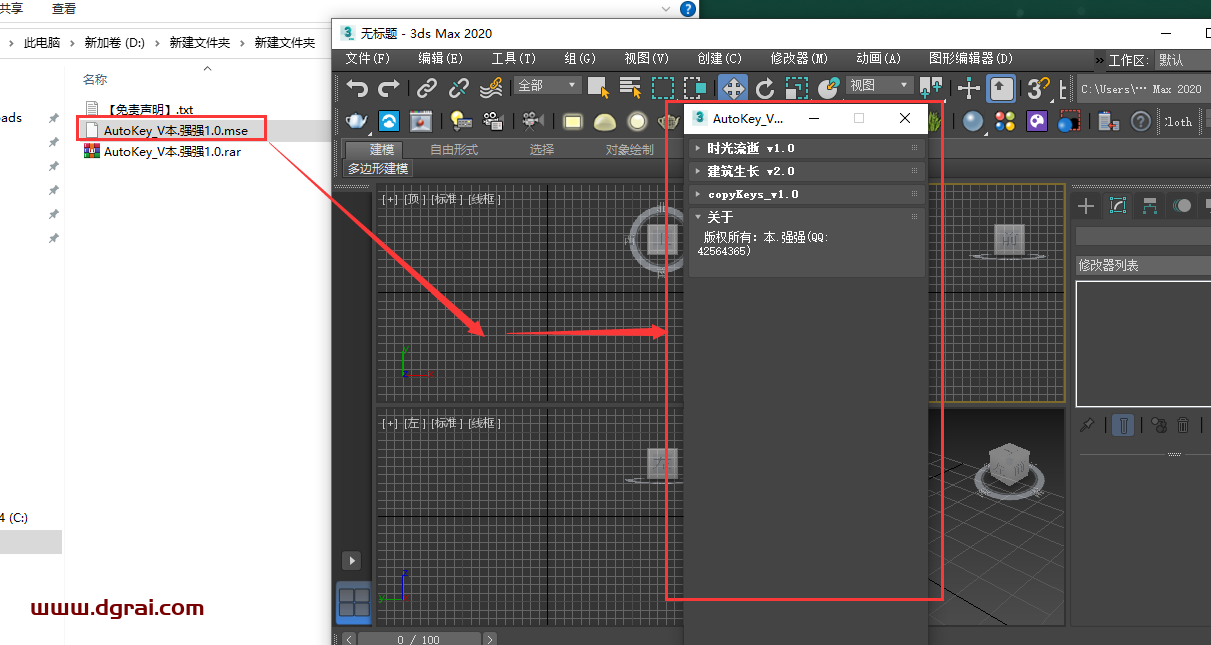This screenshot has height=645, width=1211.
Task: Select the Select and Link tool
Action: [x=427, y=89]
